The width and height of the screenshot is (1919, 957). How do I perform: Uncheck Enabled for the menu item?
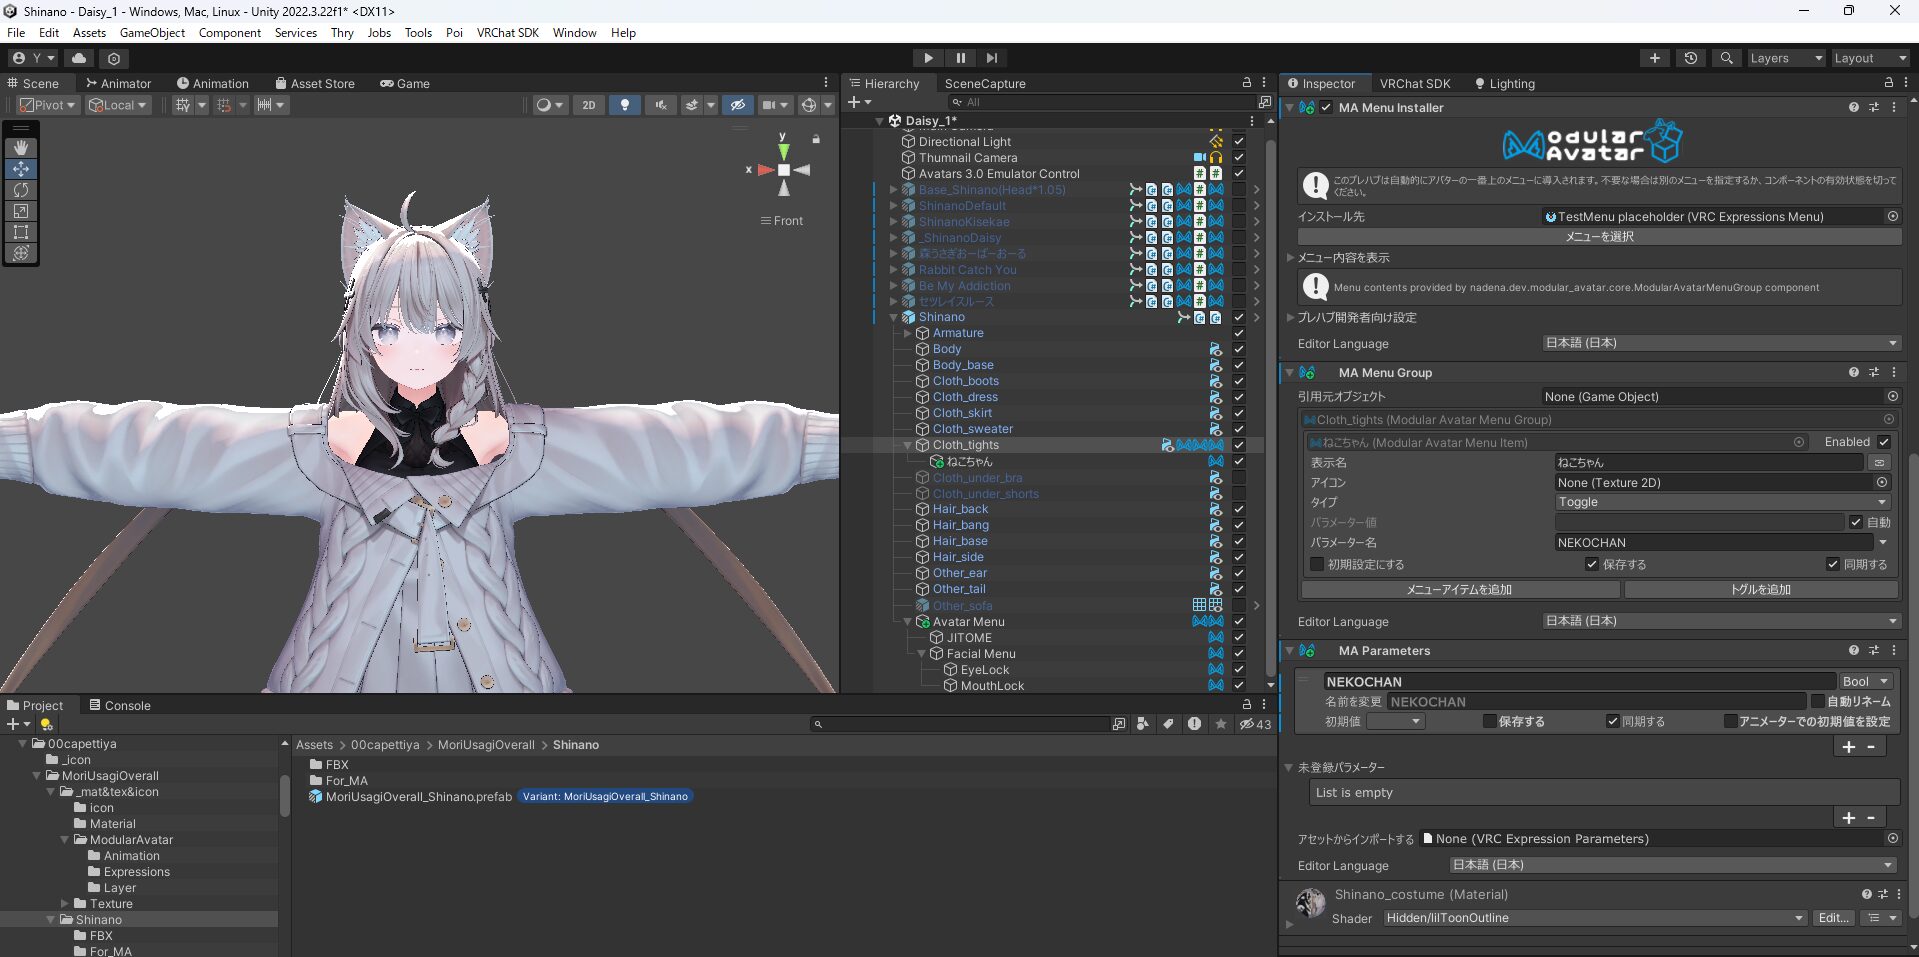1884,442
